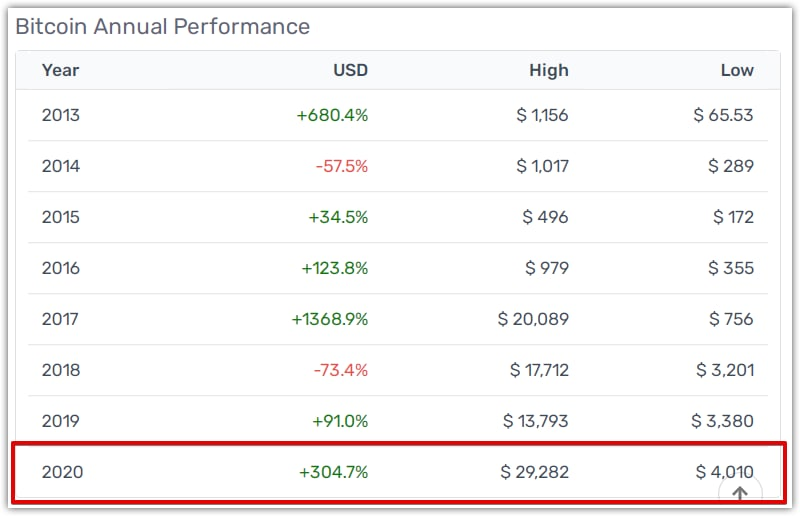Click the $ 1,156 high value
800x516 pixels.
(x=542, y=115)
